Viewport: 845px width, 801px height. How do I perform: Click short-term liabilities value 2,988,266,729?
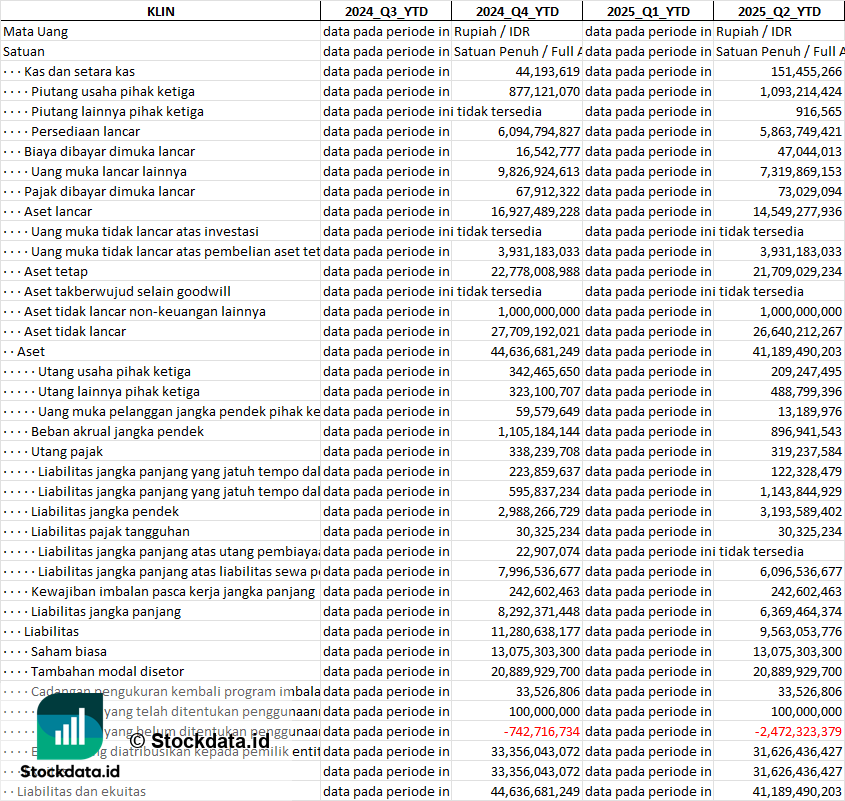pos(539,512)
